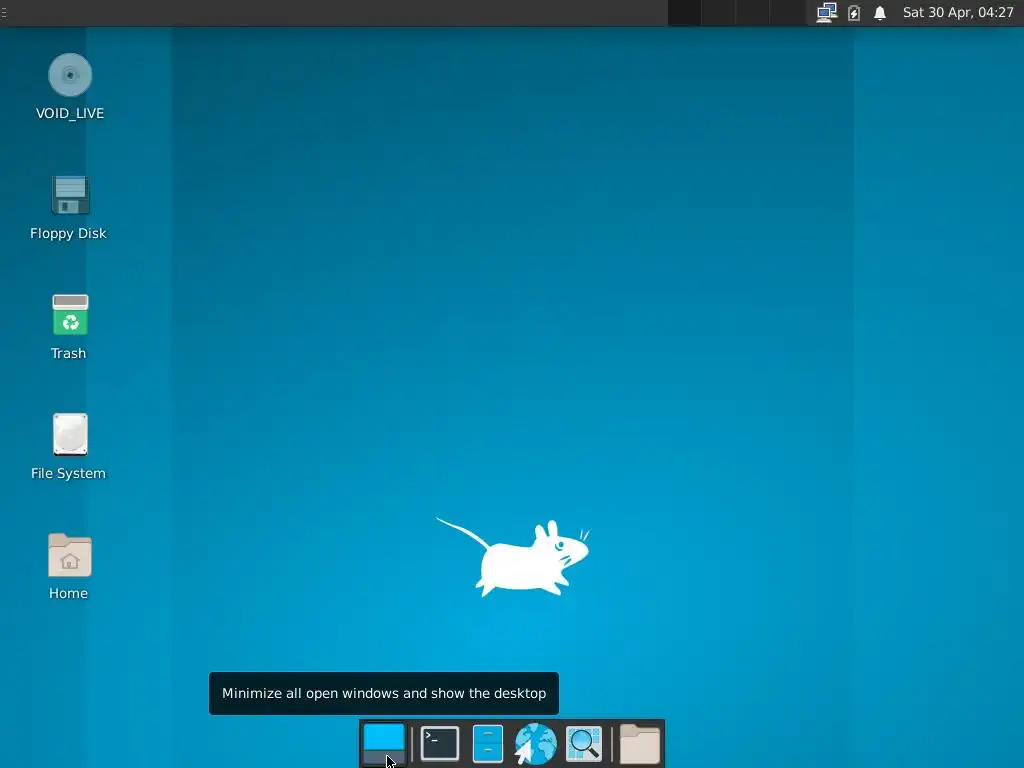1024x768 pixels.
Task: Select the VOID_LIVE disc desktop icon
Action: [70, 75]
